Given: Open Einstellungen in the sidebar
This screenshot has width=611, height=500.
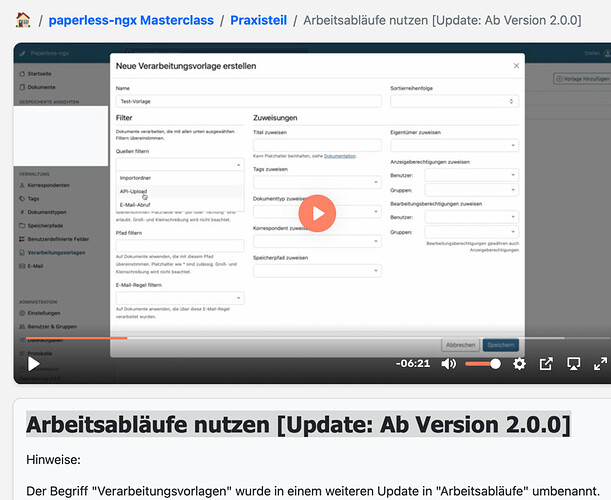Looking at the screenshot, I should tap(44, 313).
